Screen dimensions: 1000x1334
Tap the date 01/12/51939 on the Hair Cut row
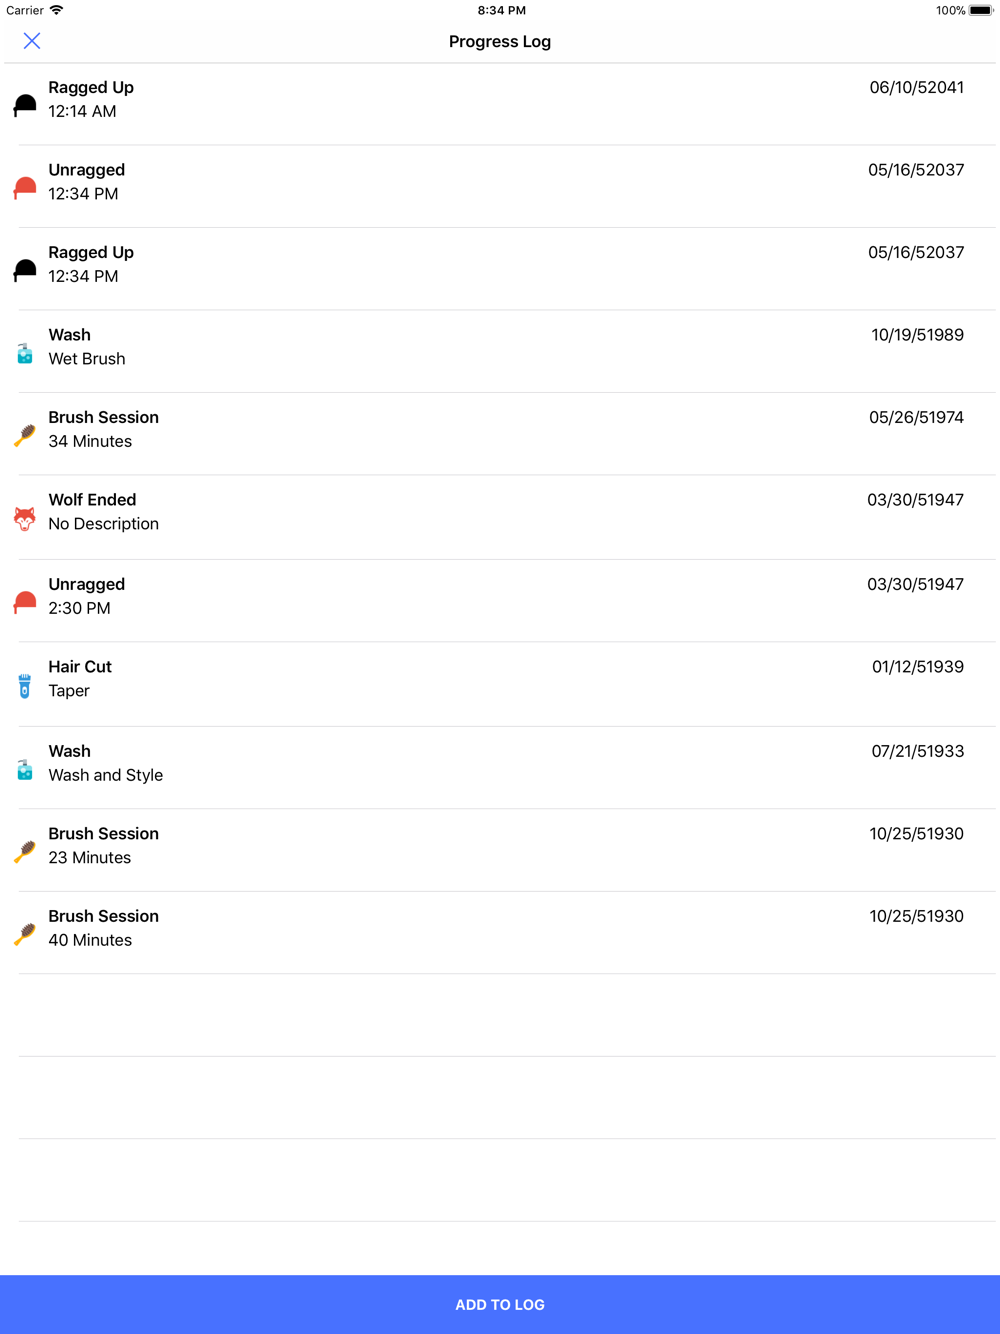coord(918,666)
